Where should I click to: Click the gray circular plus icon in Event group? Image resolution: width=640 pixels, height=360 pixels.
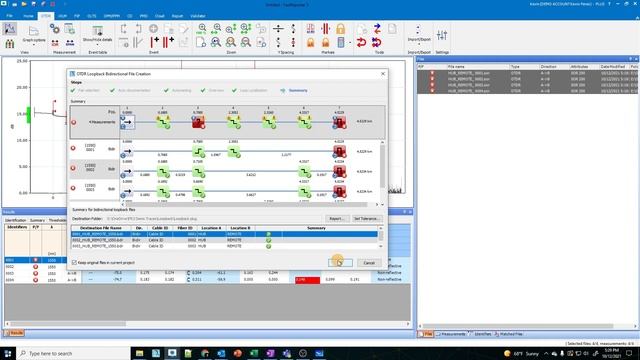153,29
